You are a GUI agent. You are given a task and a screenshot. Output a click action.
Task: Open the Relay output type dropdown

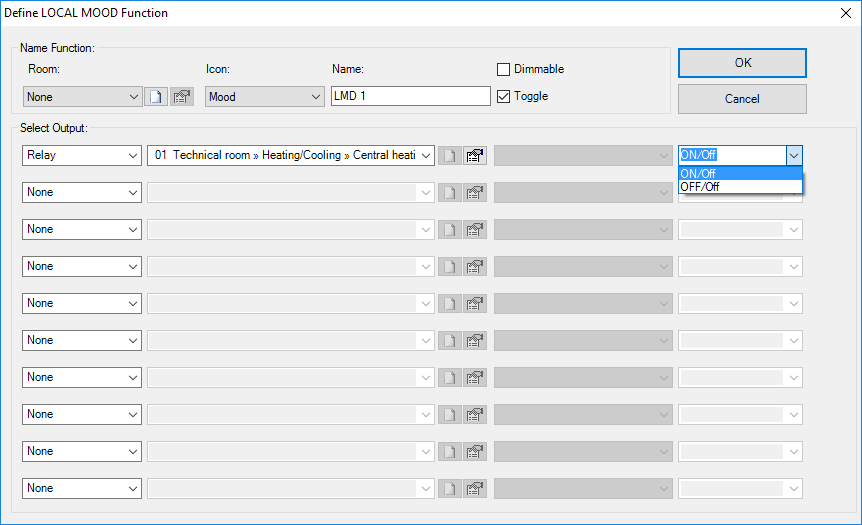pyautogui.click(x=83, y=156)
